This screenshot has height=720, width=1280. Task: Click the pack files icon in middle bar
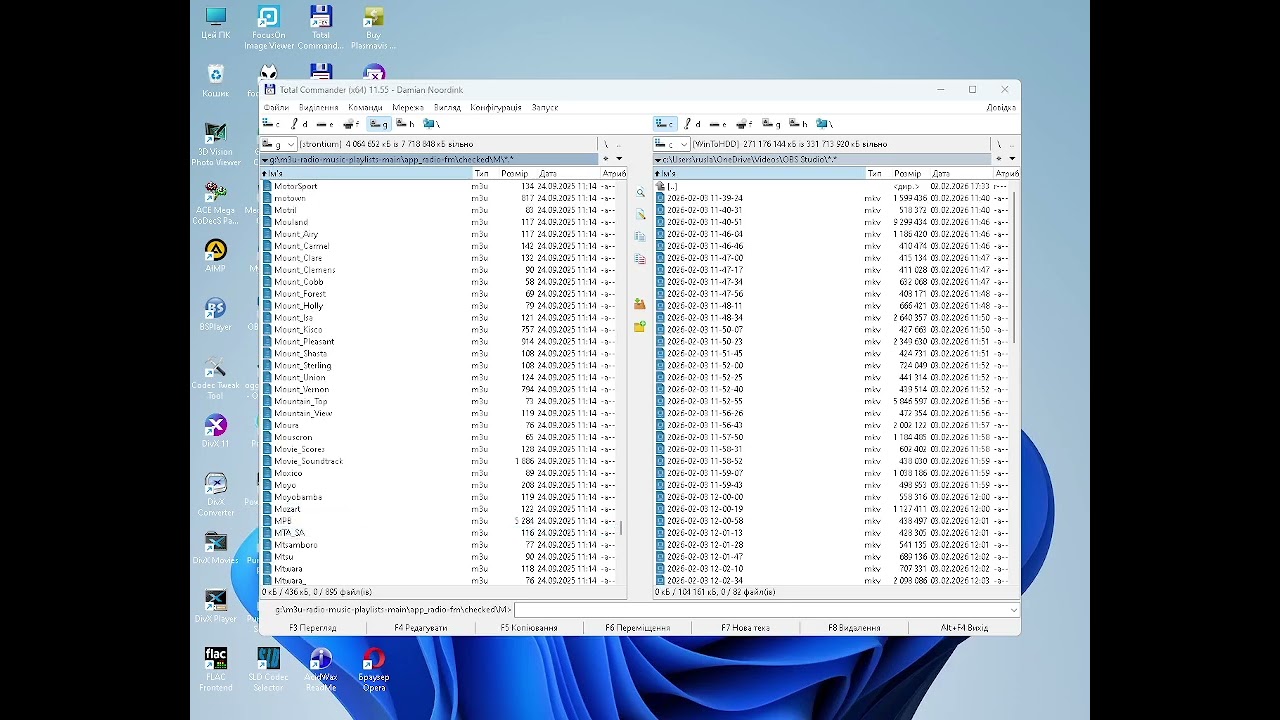640,304
